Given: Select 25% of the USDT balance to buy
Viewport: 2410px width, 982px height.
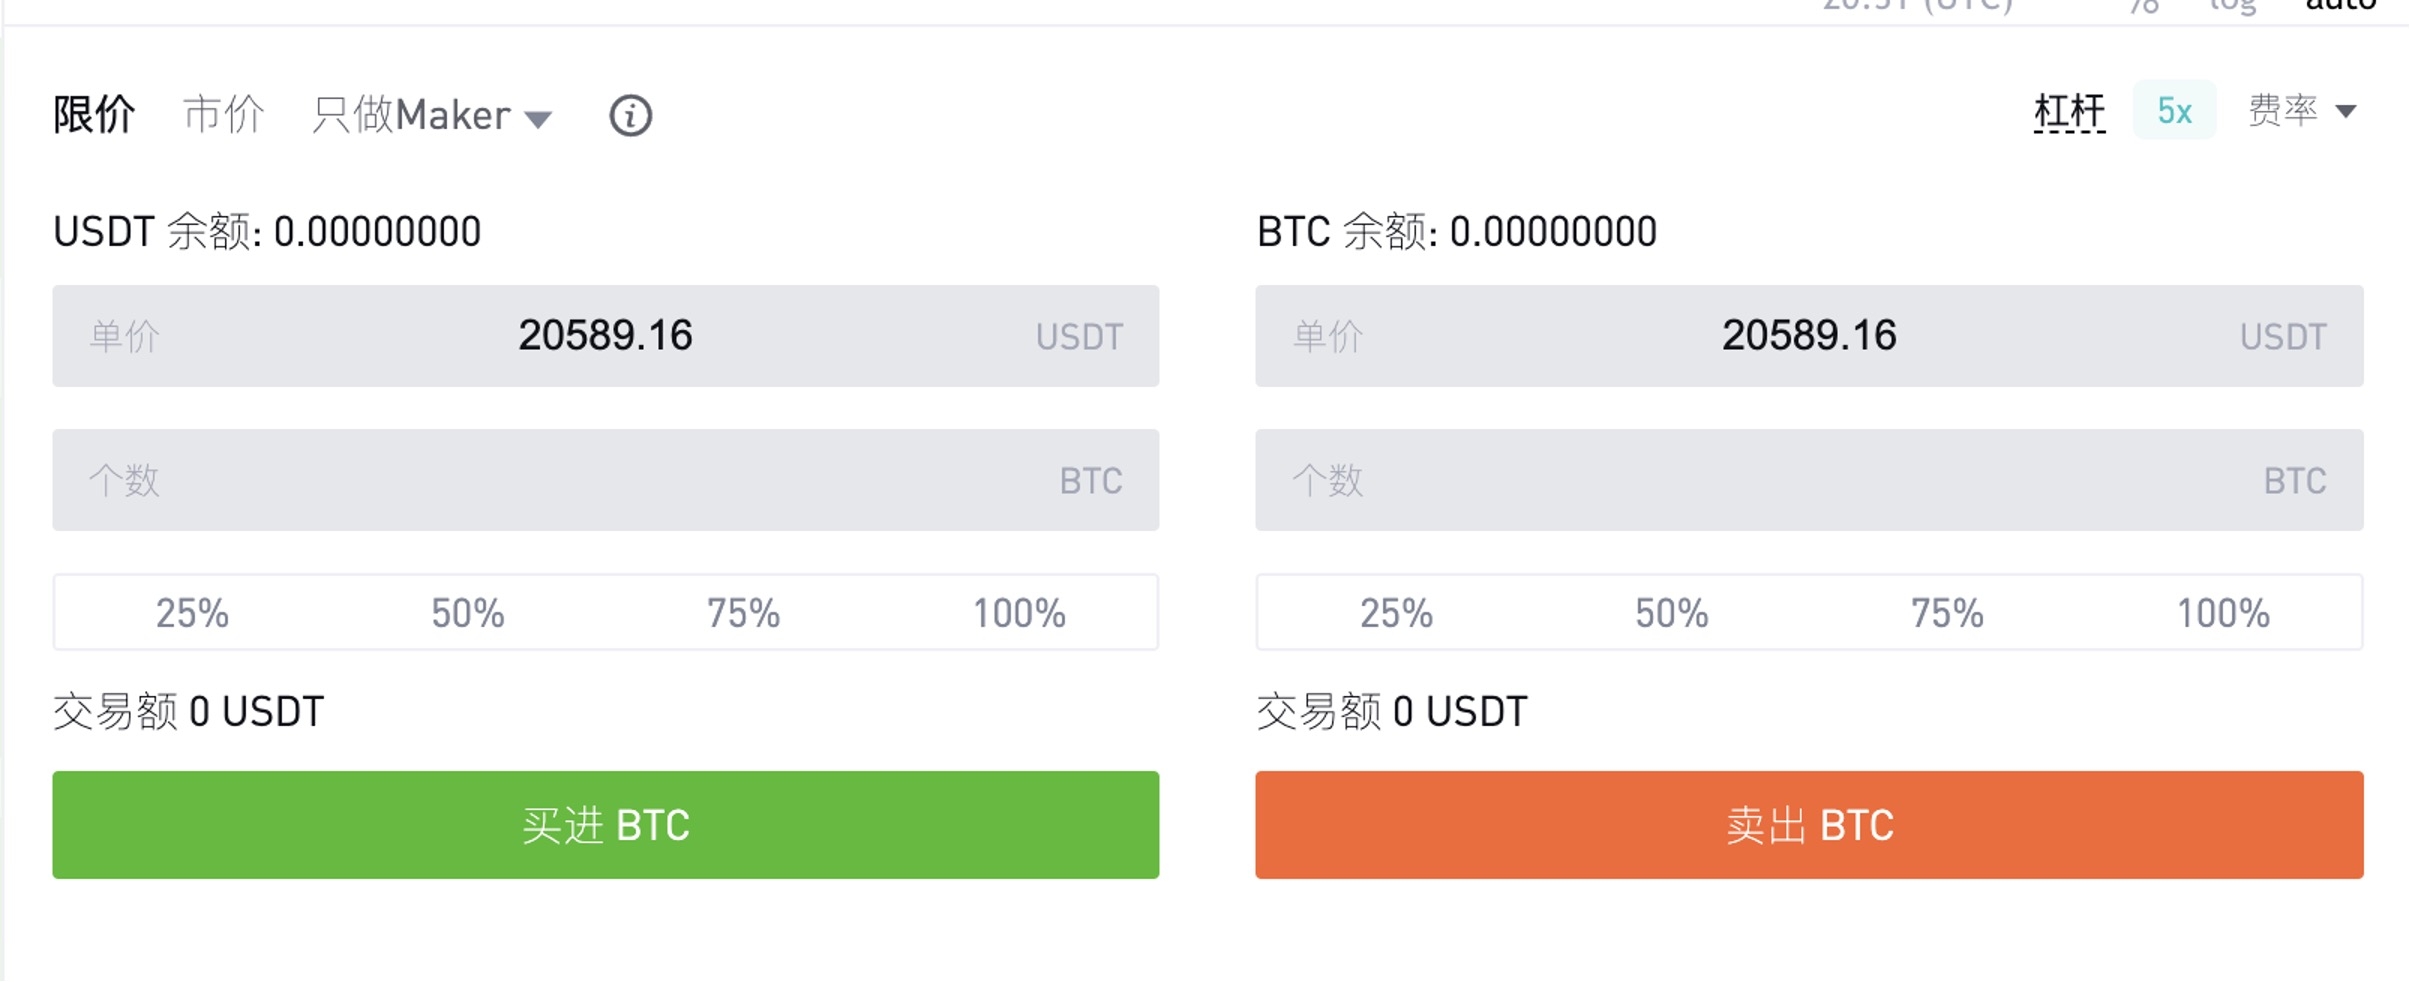Looking at the screenshot, I should [x=192, y=613].
